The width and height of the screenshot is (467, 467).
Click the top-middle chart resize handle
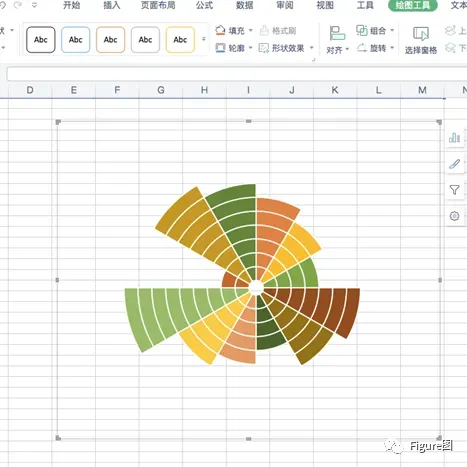(249, 121)
